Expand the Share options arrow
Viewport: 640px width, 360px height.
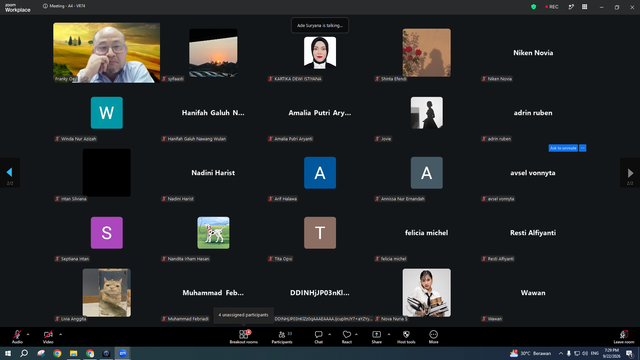(389, 334)
